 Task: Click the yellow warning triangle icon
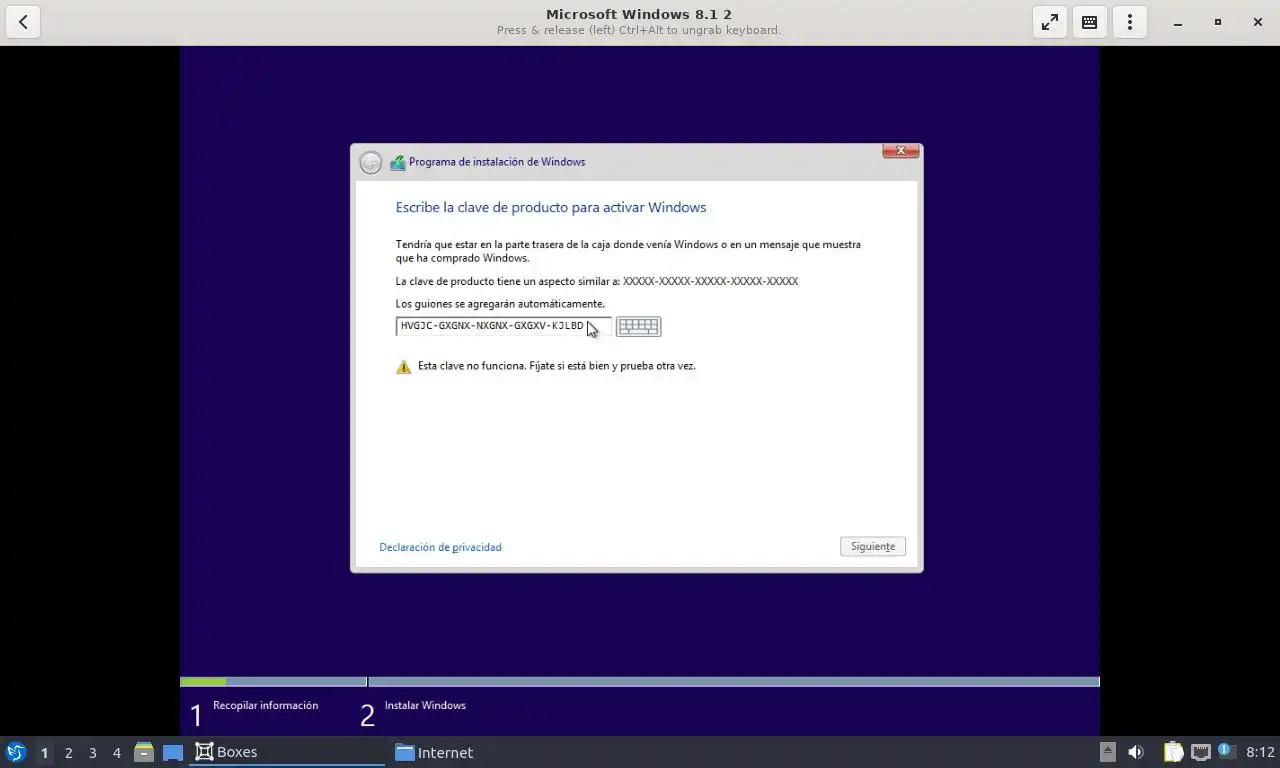(x=404, y=367)
